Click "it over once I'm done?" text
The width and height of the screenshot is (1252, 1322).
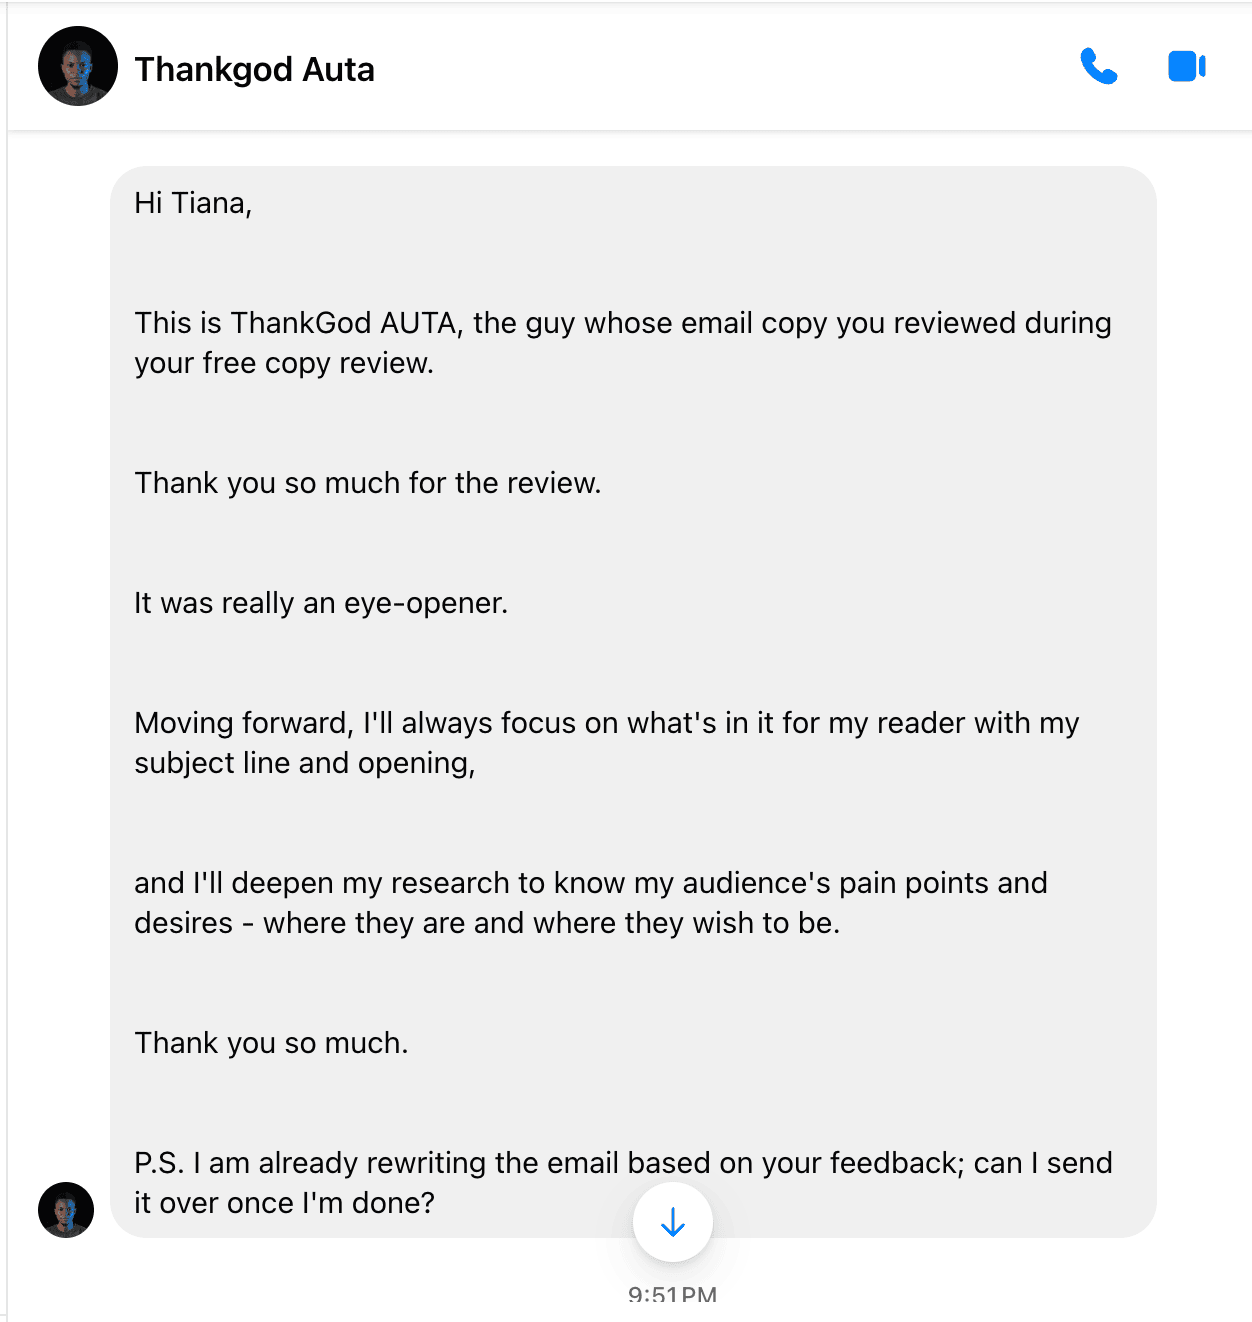point(284,1203)
